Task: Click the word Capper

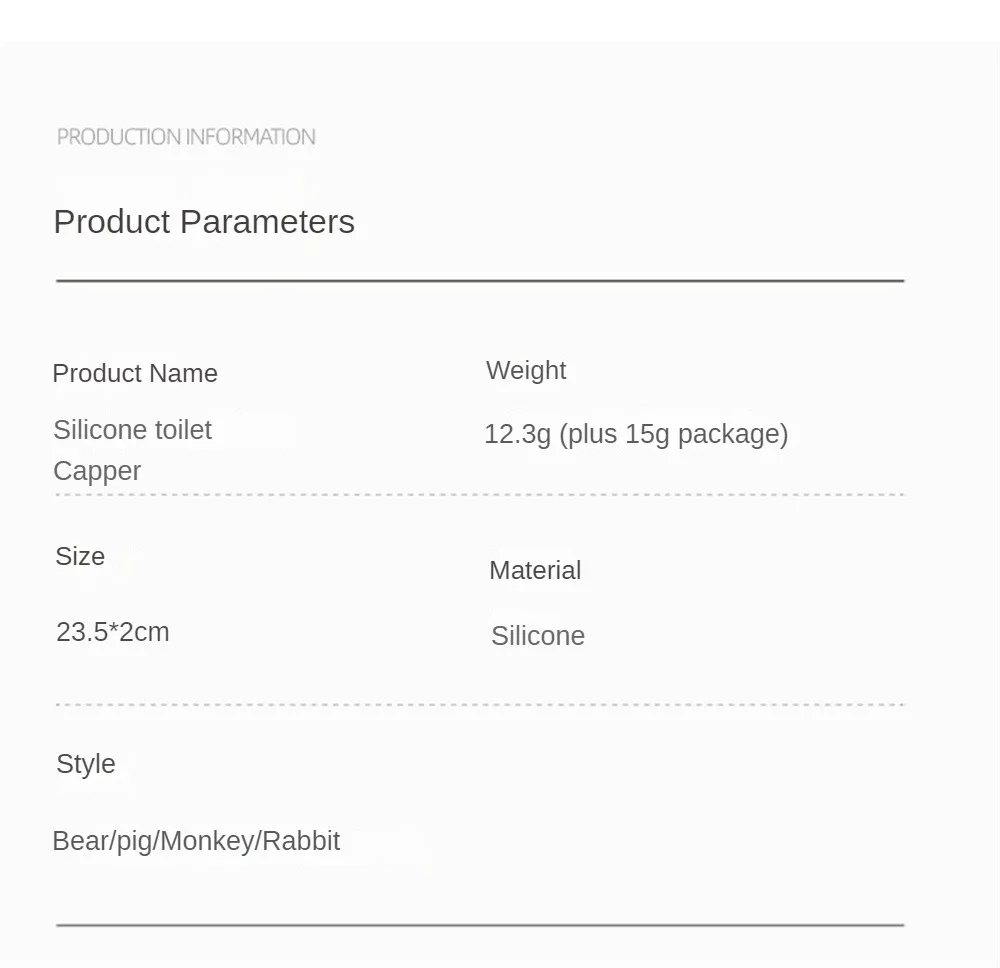Action: point(97,472)
